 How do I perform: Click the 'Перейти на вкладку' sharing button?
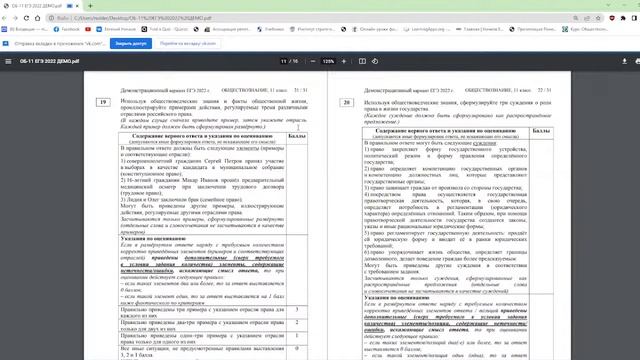(188, 43)
